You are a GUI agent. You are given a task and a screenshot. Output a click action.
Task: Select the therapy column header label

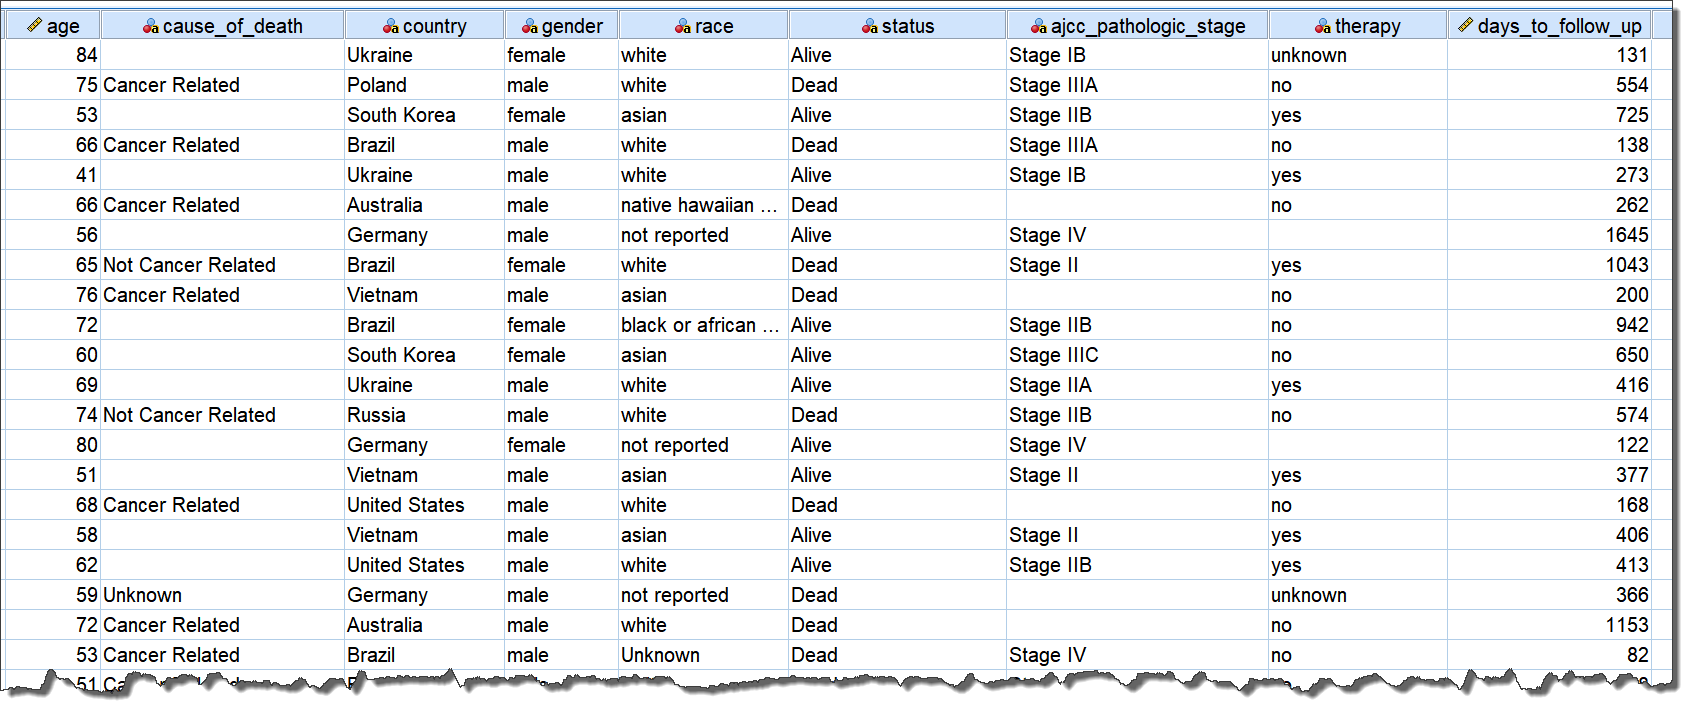[1367, 27]
